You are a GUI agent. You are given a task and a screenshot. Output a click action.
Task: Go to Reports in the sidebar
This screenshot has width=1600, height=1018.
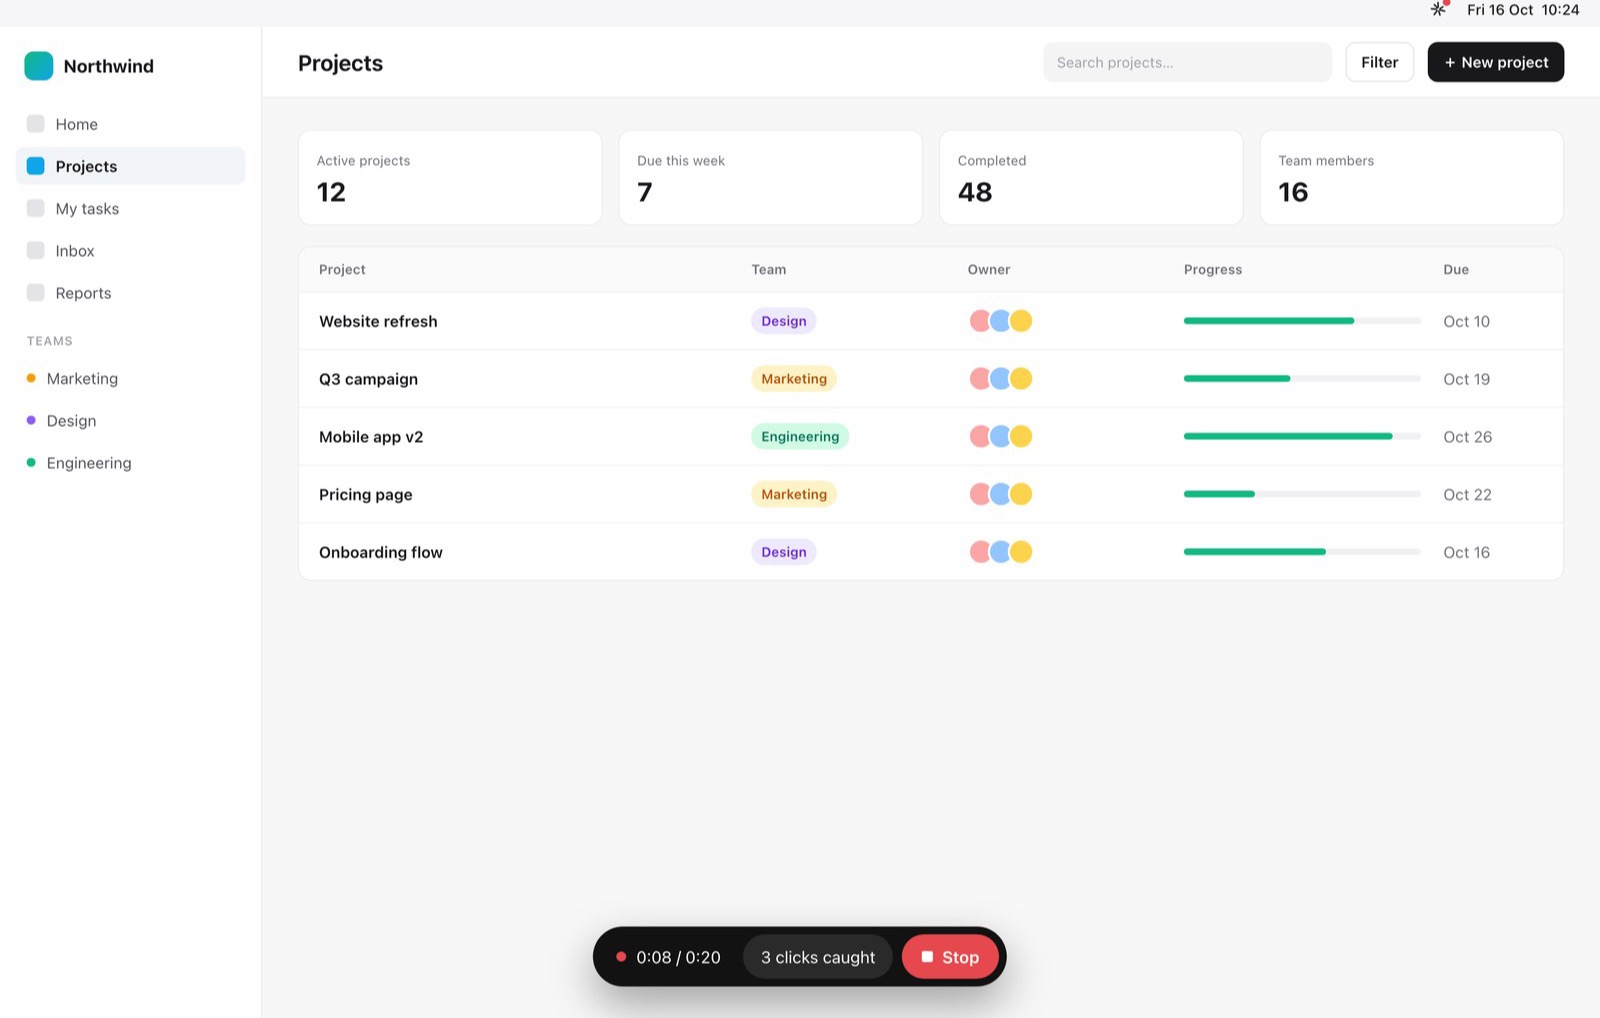131,293
